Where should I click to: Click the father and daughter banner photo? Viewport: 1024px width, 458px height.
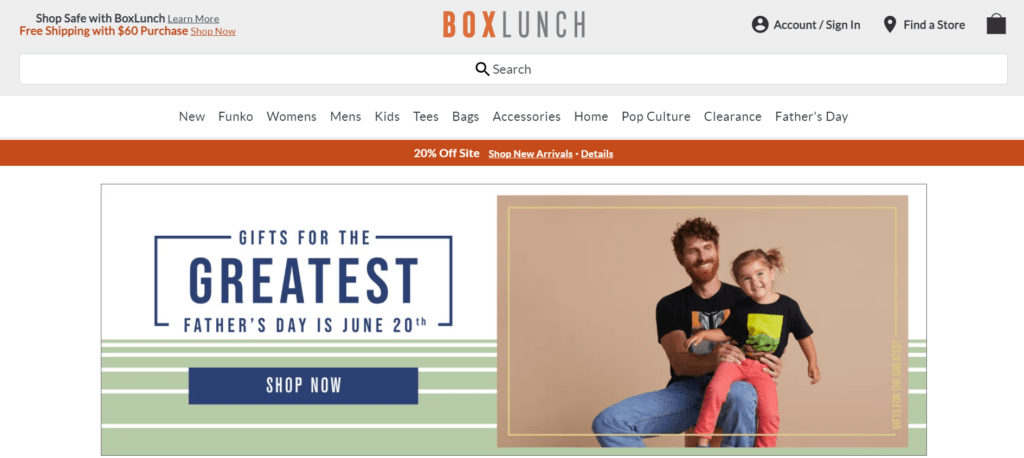point(702,321)
